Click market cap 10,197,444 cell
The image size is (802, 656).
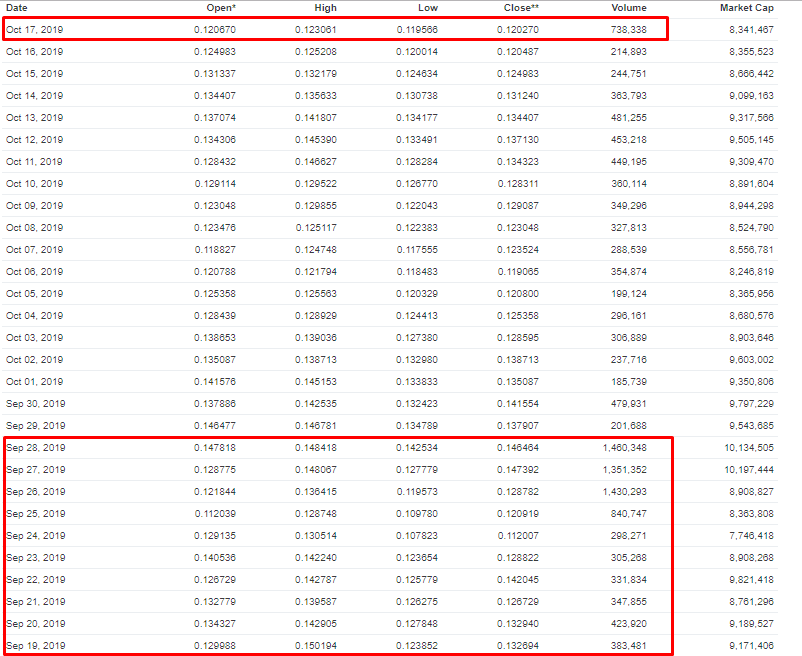(x=749, y=470)
